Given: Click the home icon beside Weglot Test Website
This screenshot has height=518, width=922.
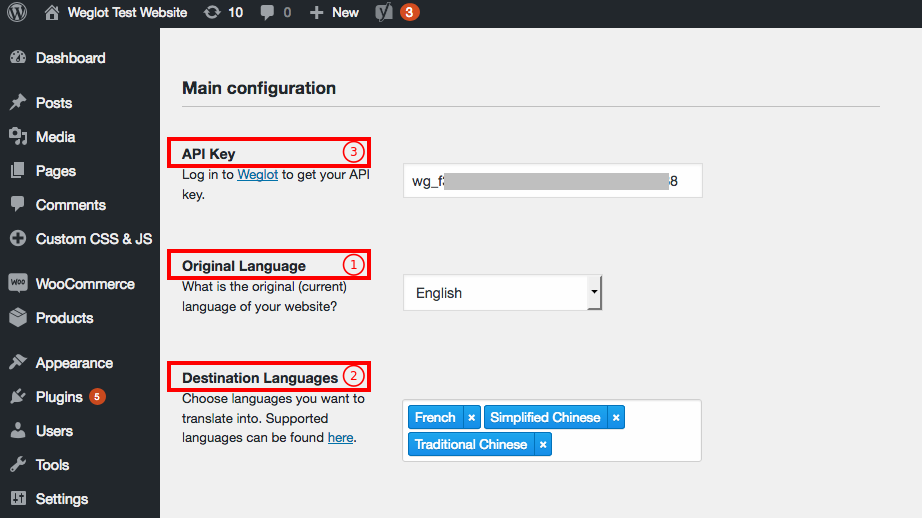Looking at the screenshot, I should (52, 13).
